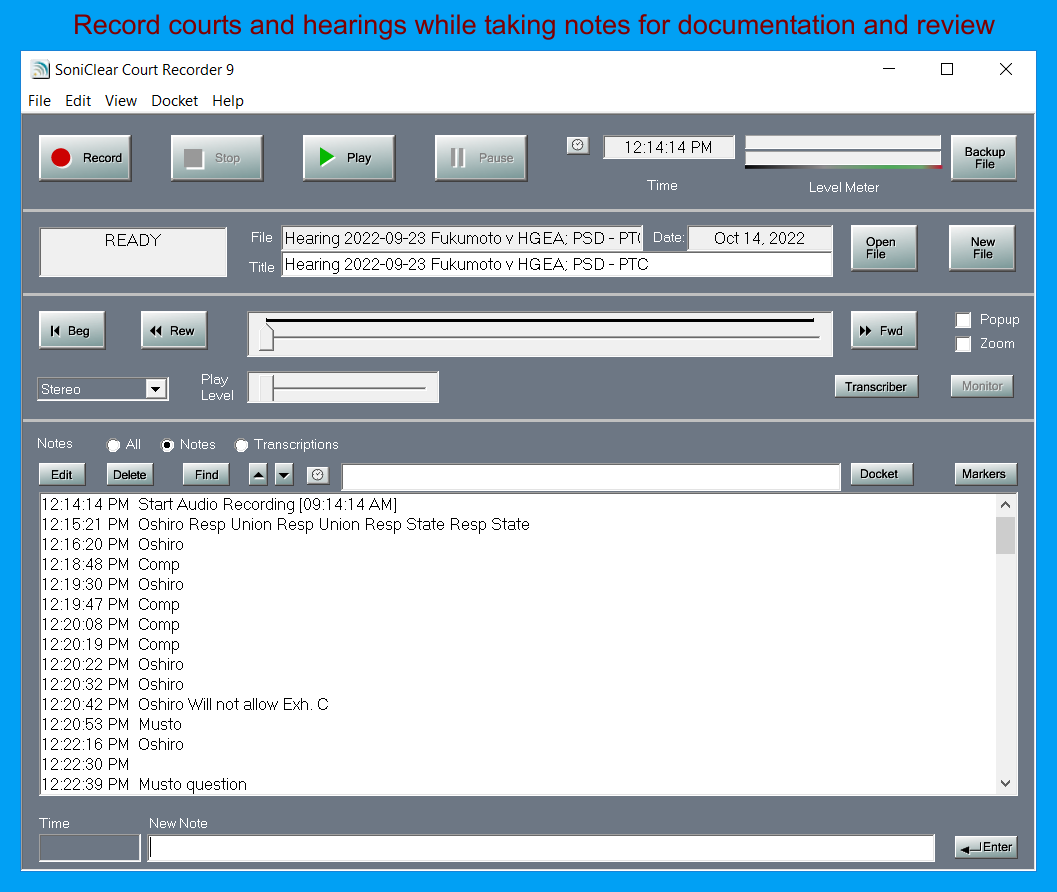Enable the Popup checkbox
The width and height of the screenshot is (1057, 892).
pos(963,320)
